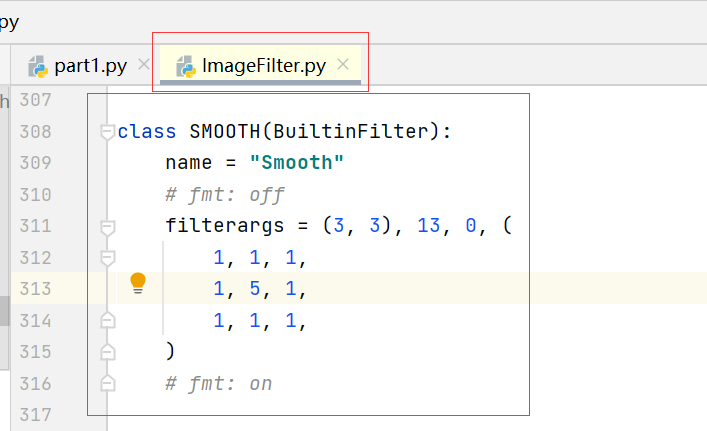Click the 'name' variable on line 309
Viewport: 707px width, 431px height.
[x=188, y=163]
